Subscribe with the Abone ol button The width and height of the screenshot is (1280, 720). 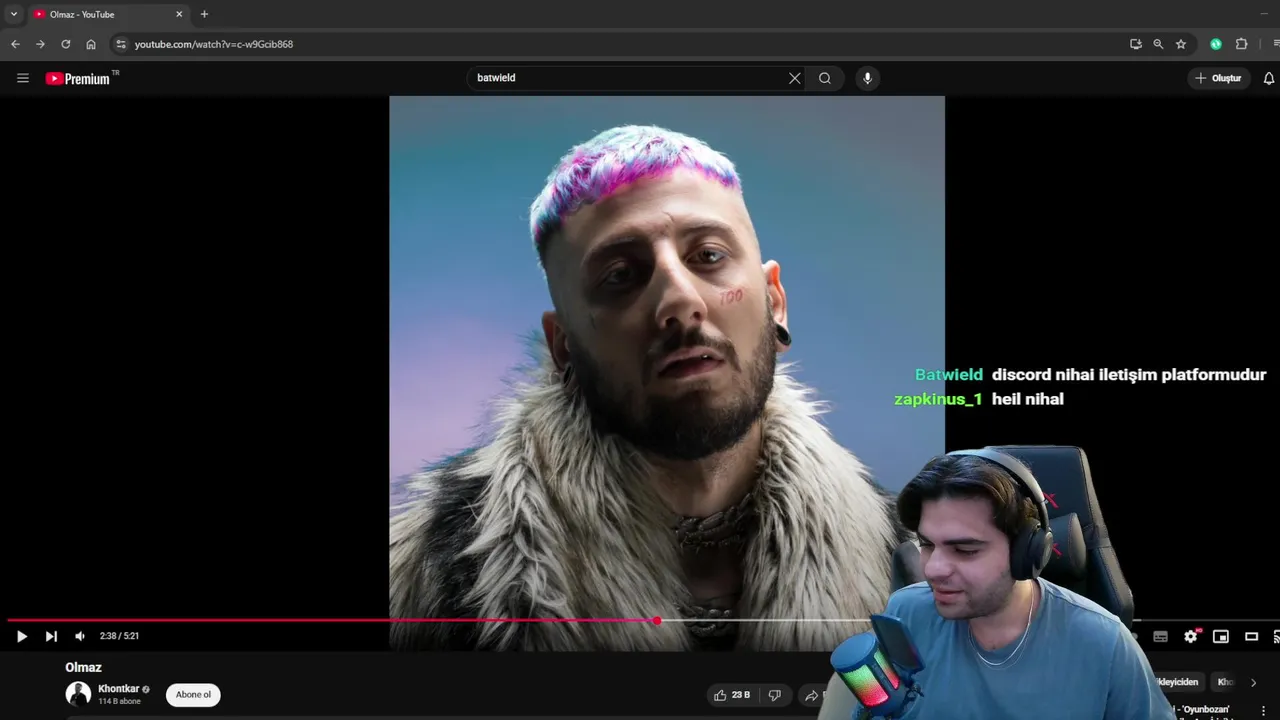click(194, 695)
